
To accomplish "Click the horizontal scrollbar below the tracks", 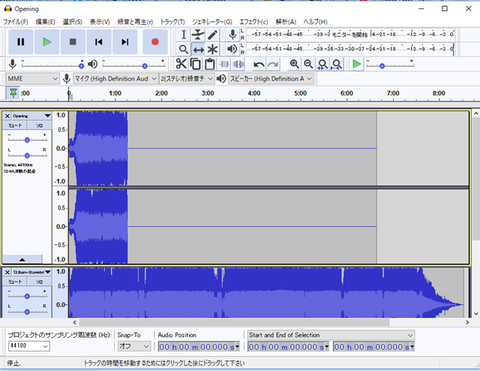I will (x=234, y=322).
